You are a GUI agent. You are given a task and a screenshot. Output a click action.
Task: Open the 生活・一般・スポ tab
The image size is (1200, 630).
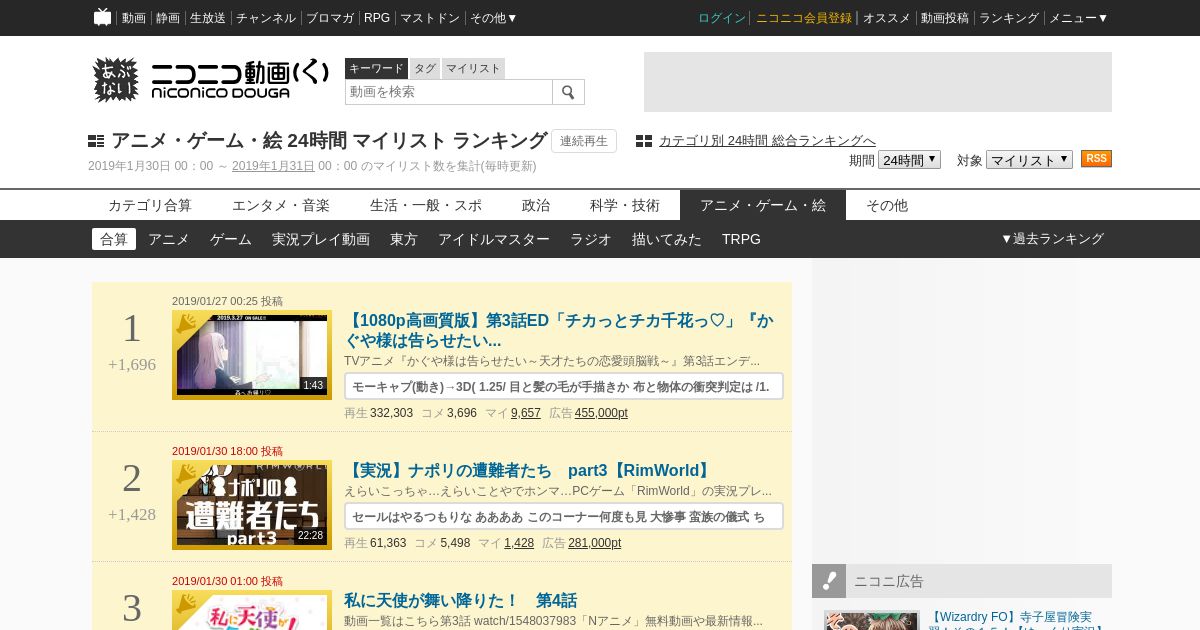[x=426, y=205]
